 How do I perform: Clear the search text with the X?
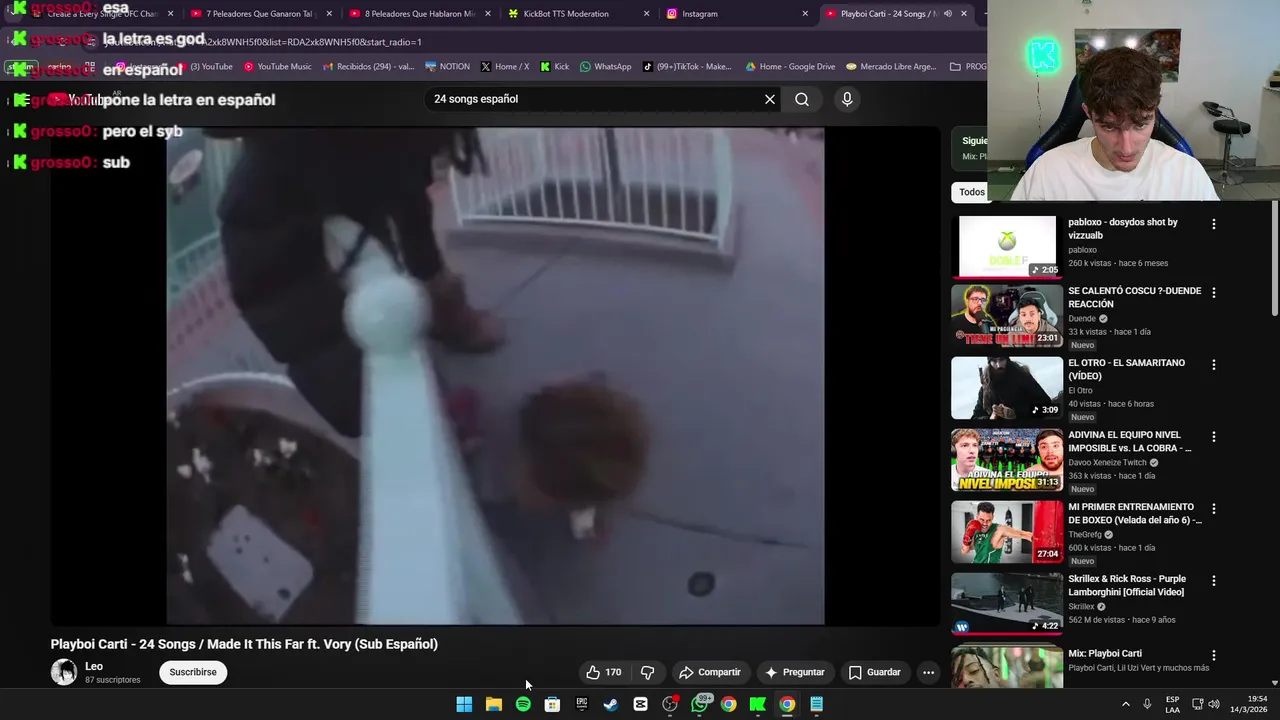point(770,99)
